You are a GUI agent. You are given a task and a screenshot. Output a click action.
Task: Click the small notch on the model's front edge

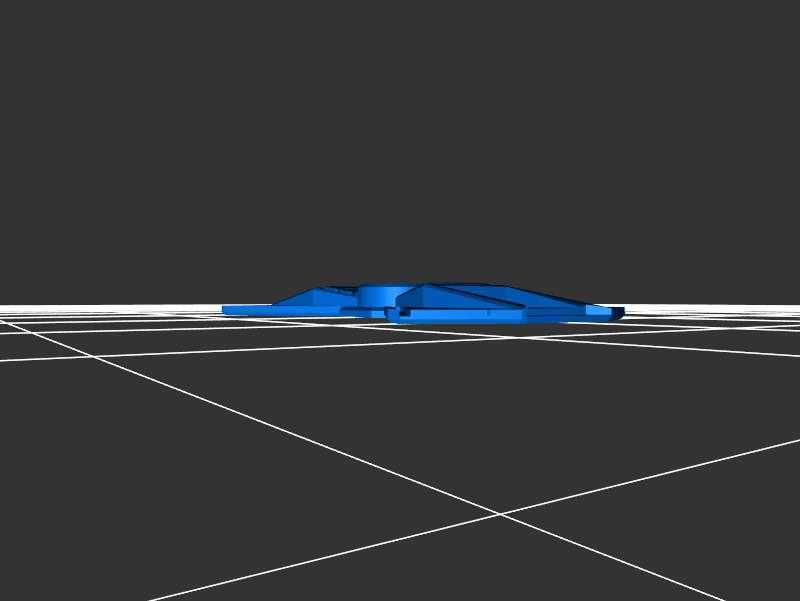tap(393, 316)
